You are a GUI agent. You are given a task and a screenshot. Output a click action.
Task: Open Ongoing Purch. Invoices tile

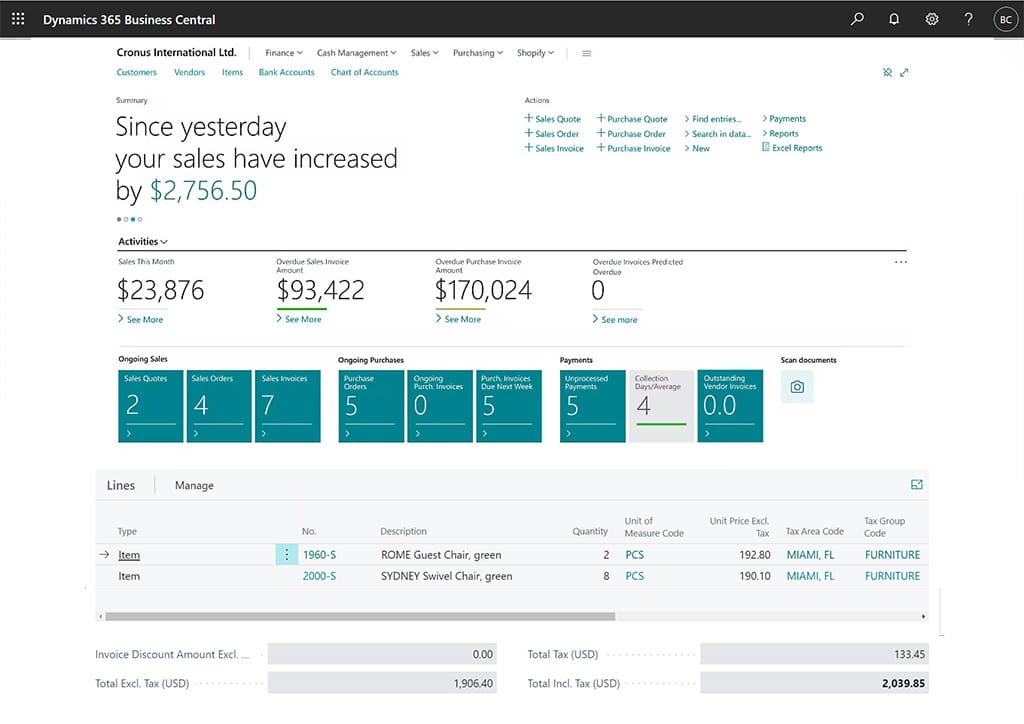point(440,406)
